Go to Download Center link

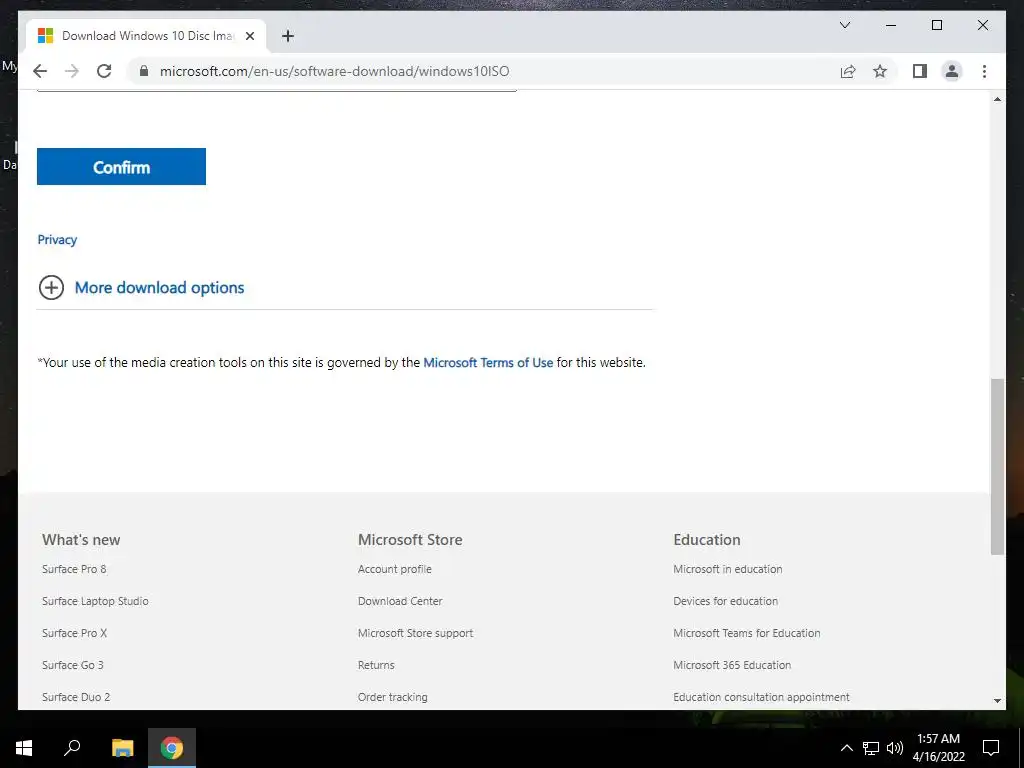[x=400, y=601]
